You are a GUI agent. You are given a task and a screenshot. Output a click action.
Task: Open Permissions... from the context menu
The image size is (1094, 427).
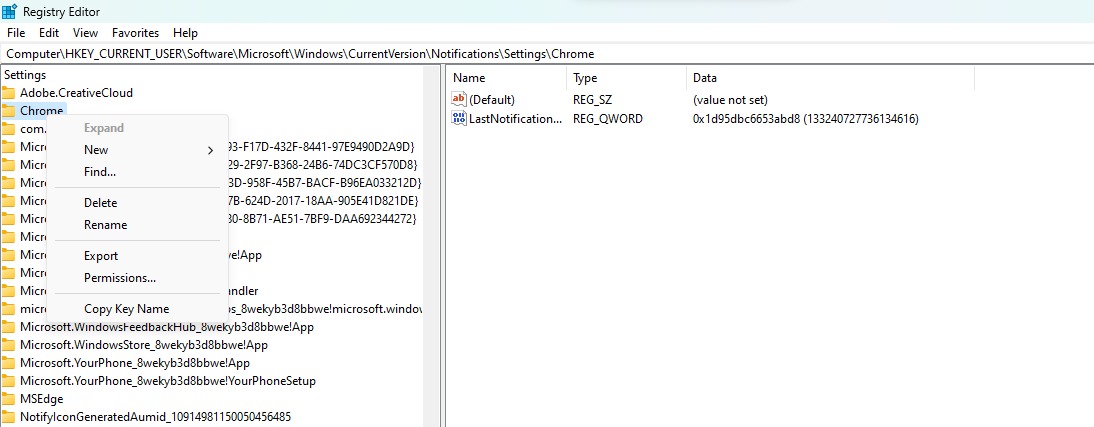pos(119,278)
